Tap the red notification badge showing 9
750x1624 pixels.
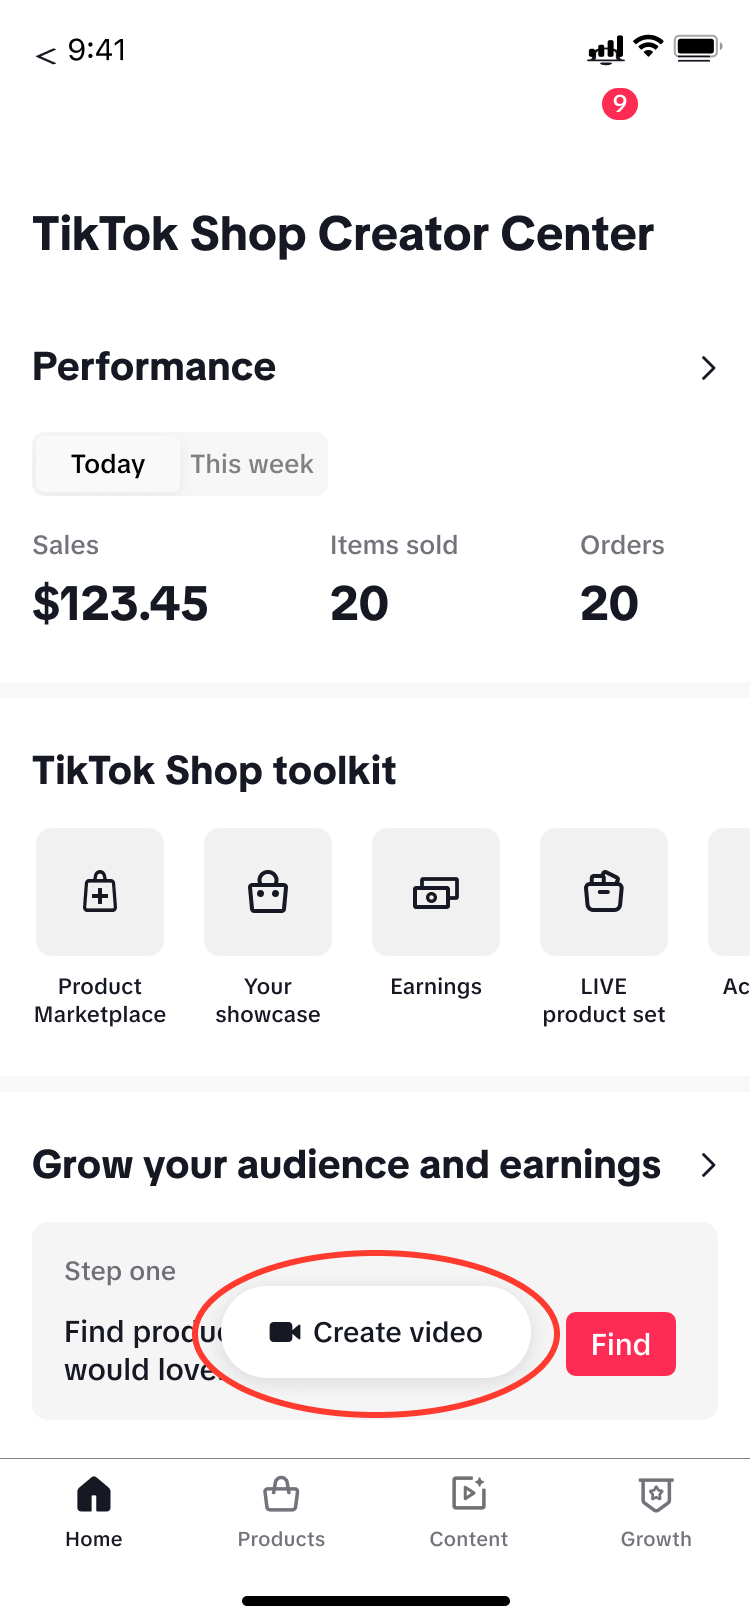tap(620, 103)
